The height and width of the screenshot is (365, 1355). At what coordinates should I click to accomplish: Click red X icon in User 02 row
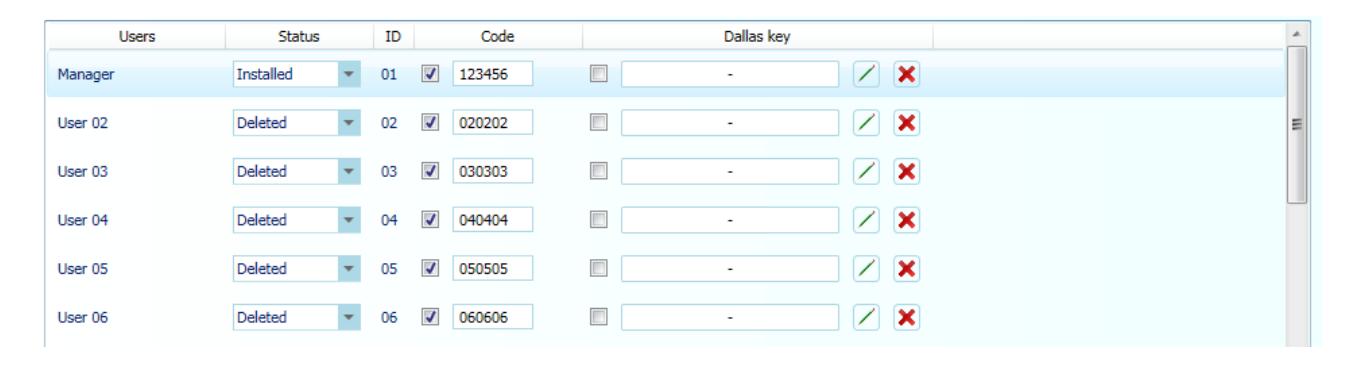(905, 123)
